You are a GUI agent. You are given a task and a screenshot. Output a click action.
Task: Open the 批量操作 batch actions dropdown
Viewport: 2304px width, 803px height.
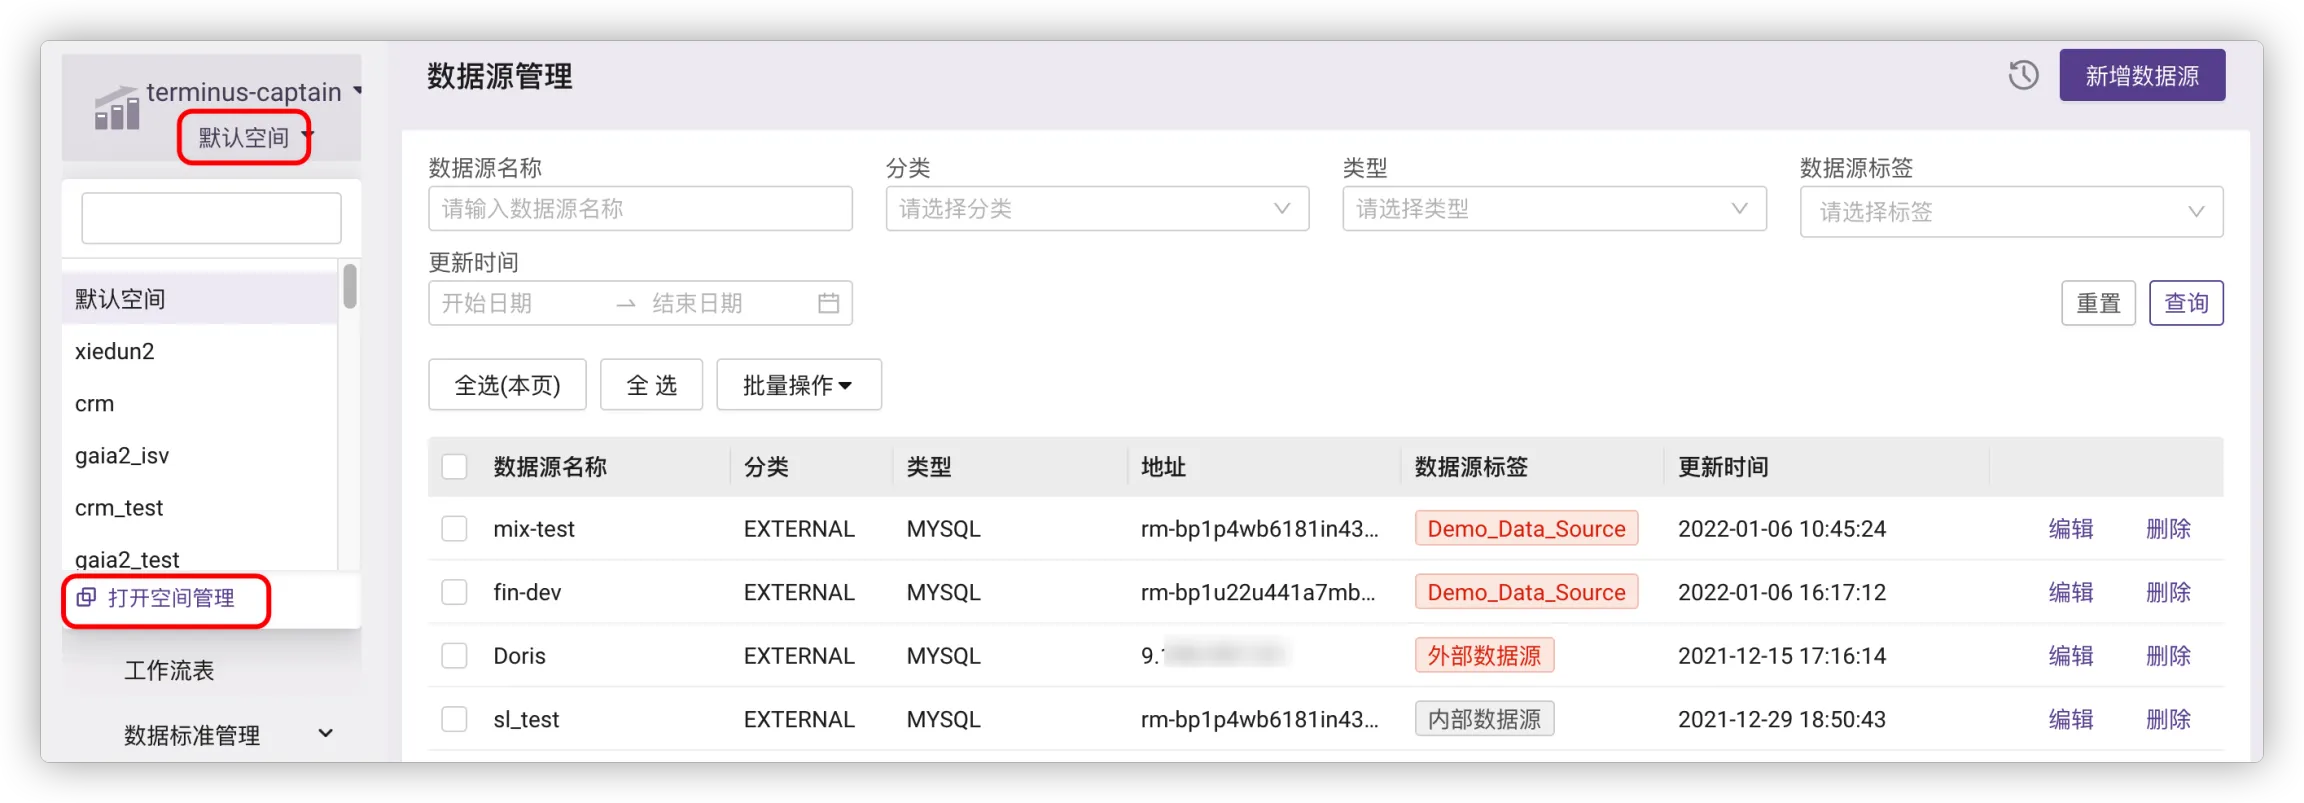pos(798,385)
